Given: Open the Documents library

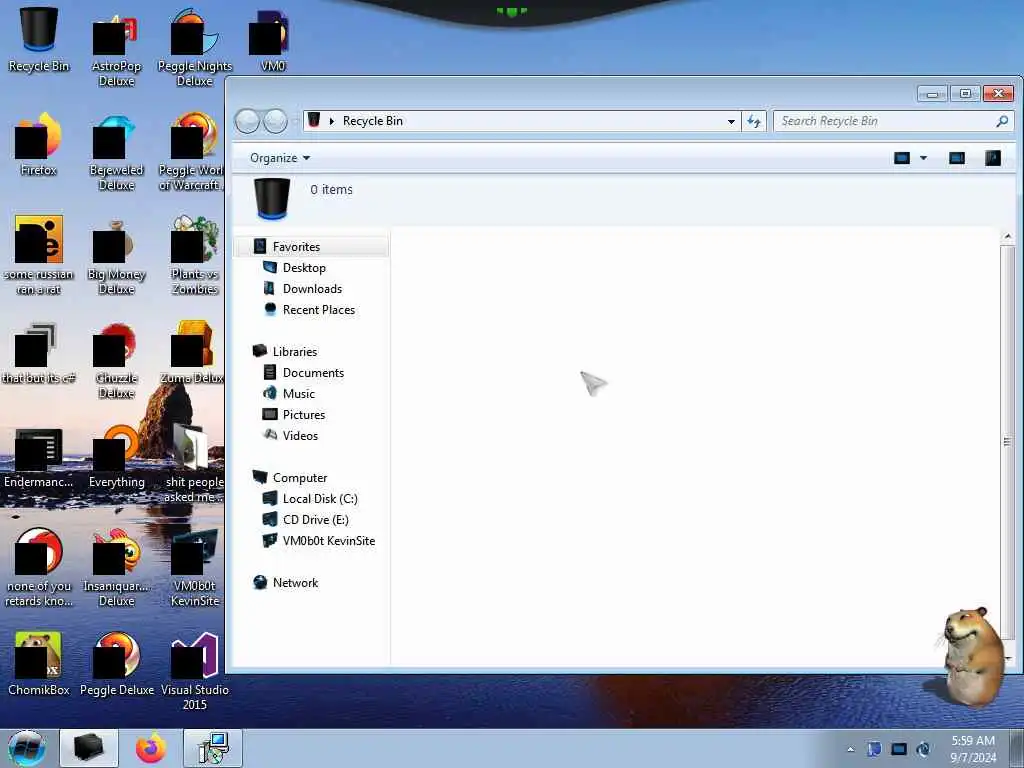Looking at the screenshot, I should (x=313, y=372).
